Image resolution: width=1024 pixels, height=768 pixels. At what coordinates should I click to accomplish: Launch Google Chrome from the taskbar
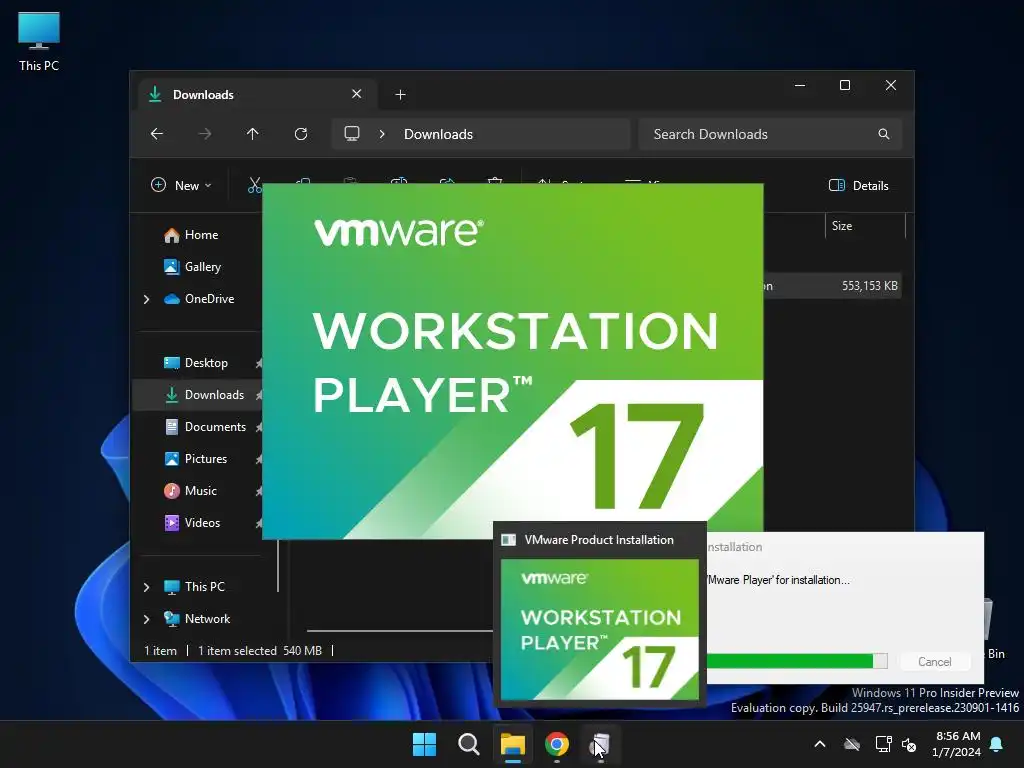point(556,744)
